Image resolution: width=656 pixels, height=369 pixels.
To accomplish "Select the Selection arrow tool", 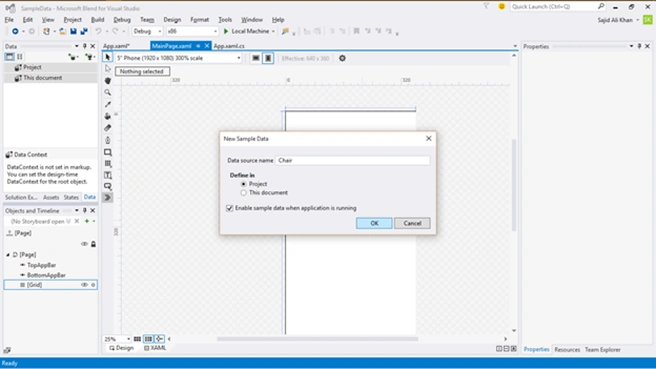I will pyautogui.click(x=108, y=57).
